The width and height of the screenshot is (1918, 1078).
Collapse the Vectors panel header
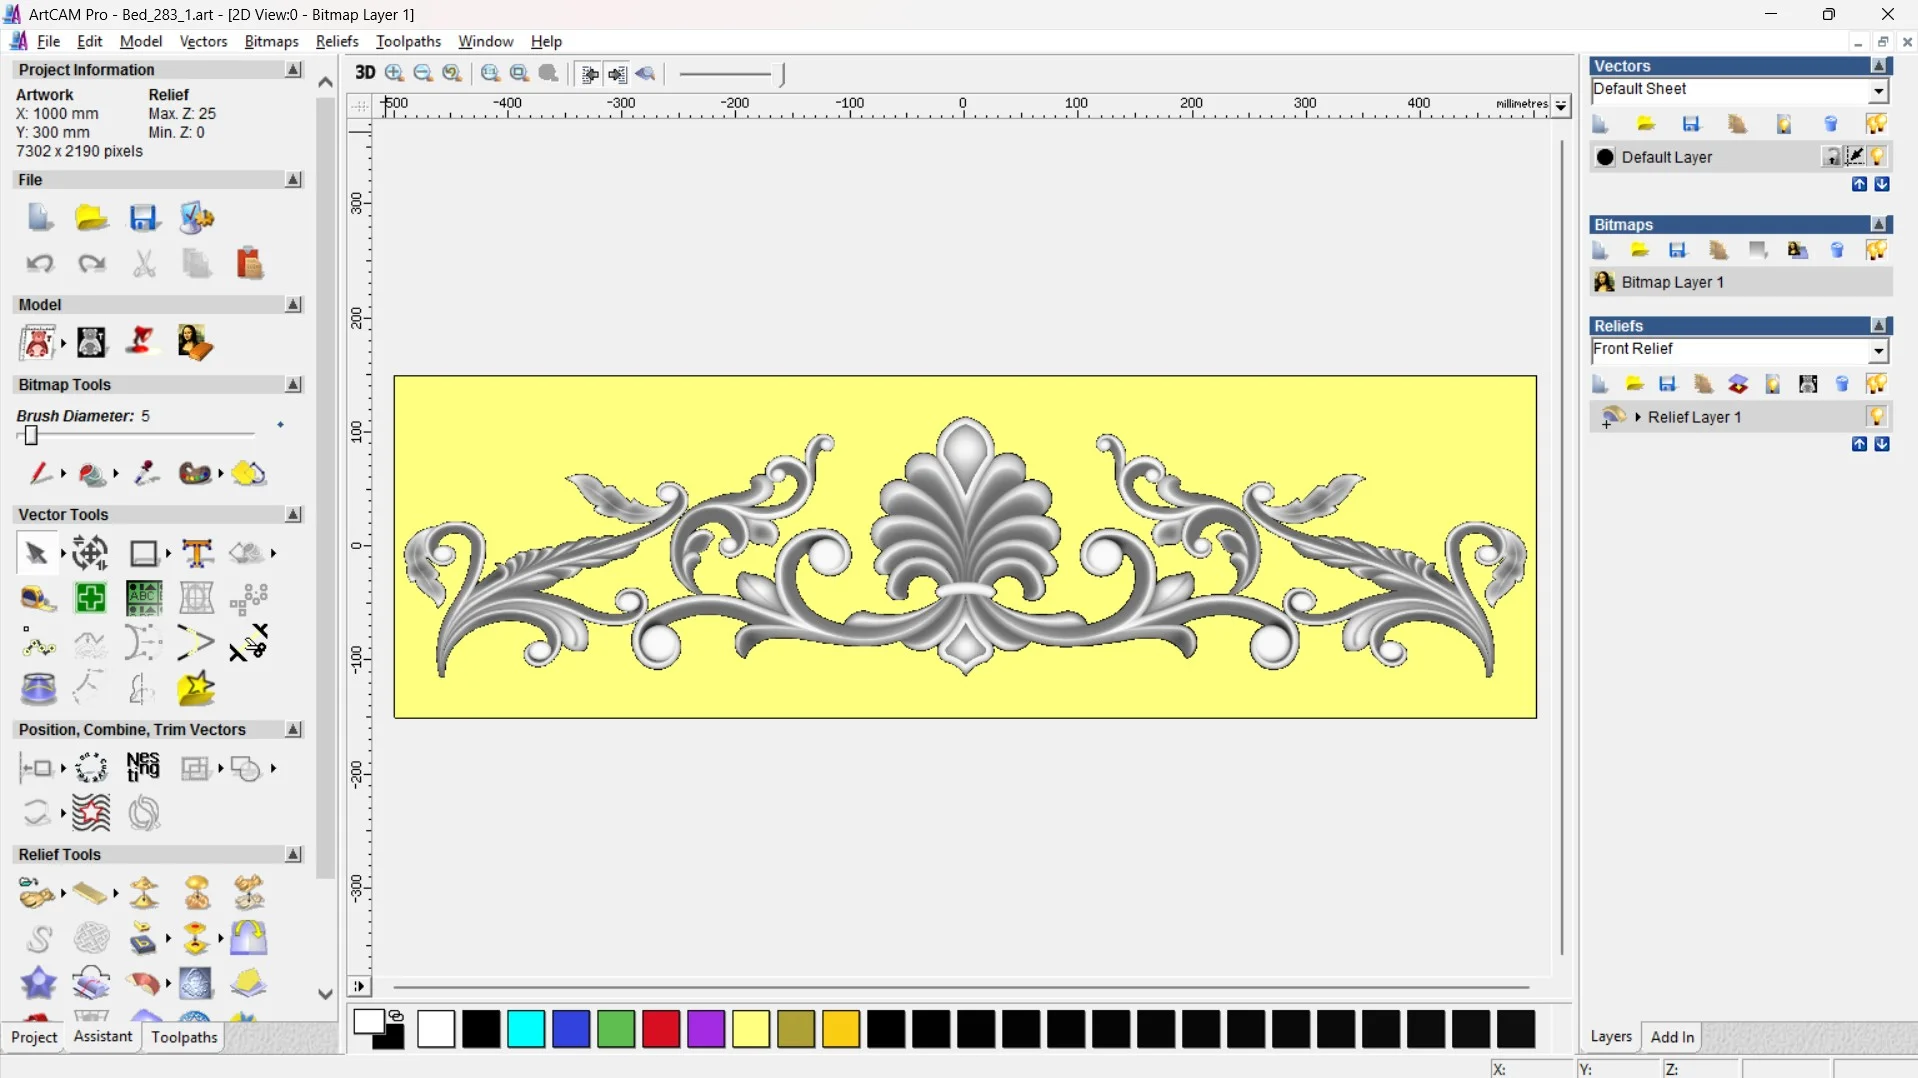tap(1880, 66)
